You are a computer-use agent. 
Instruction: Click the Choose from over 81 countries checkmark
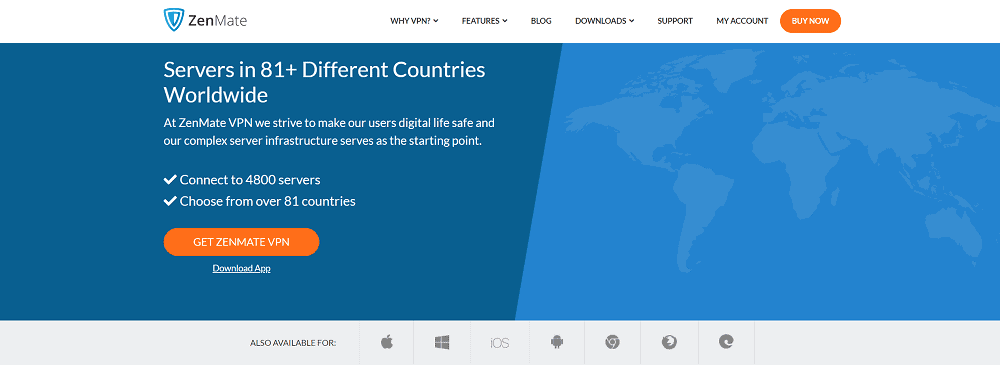[x=170, y=201]
